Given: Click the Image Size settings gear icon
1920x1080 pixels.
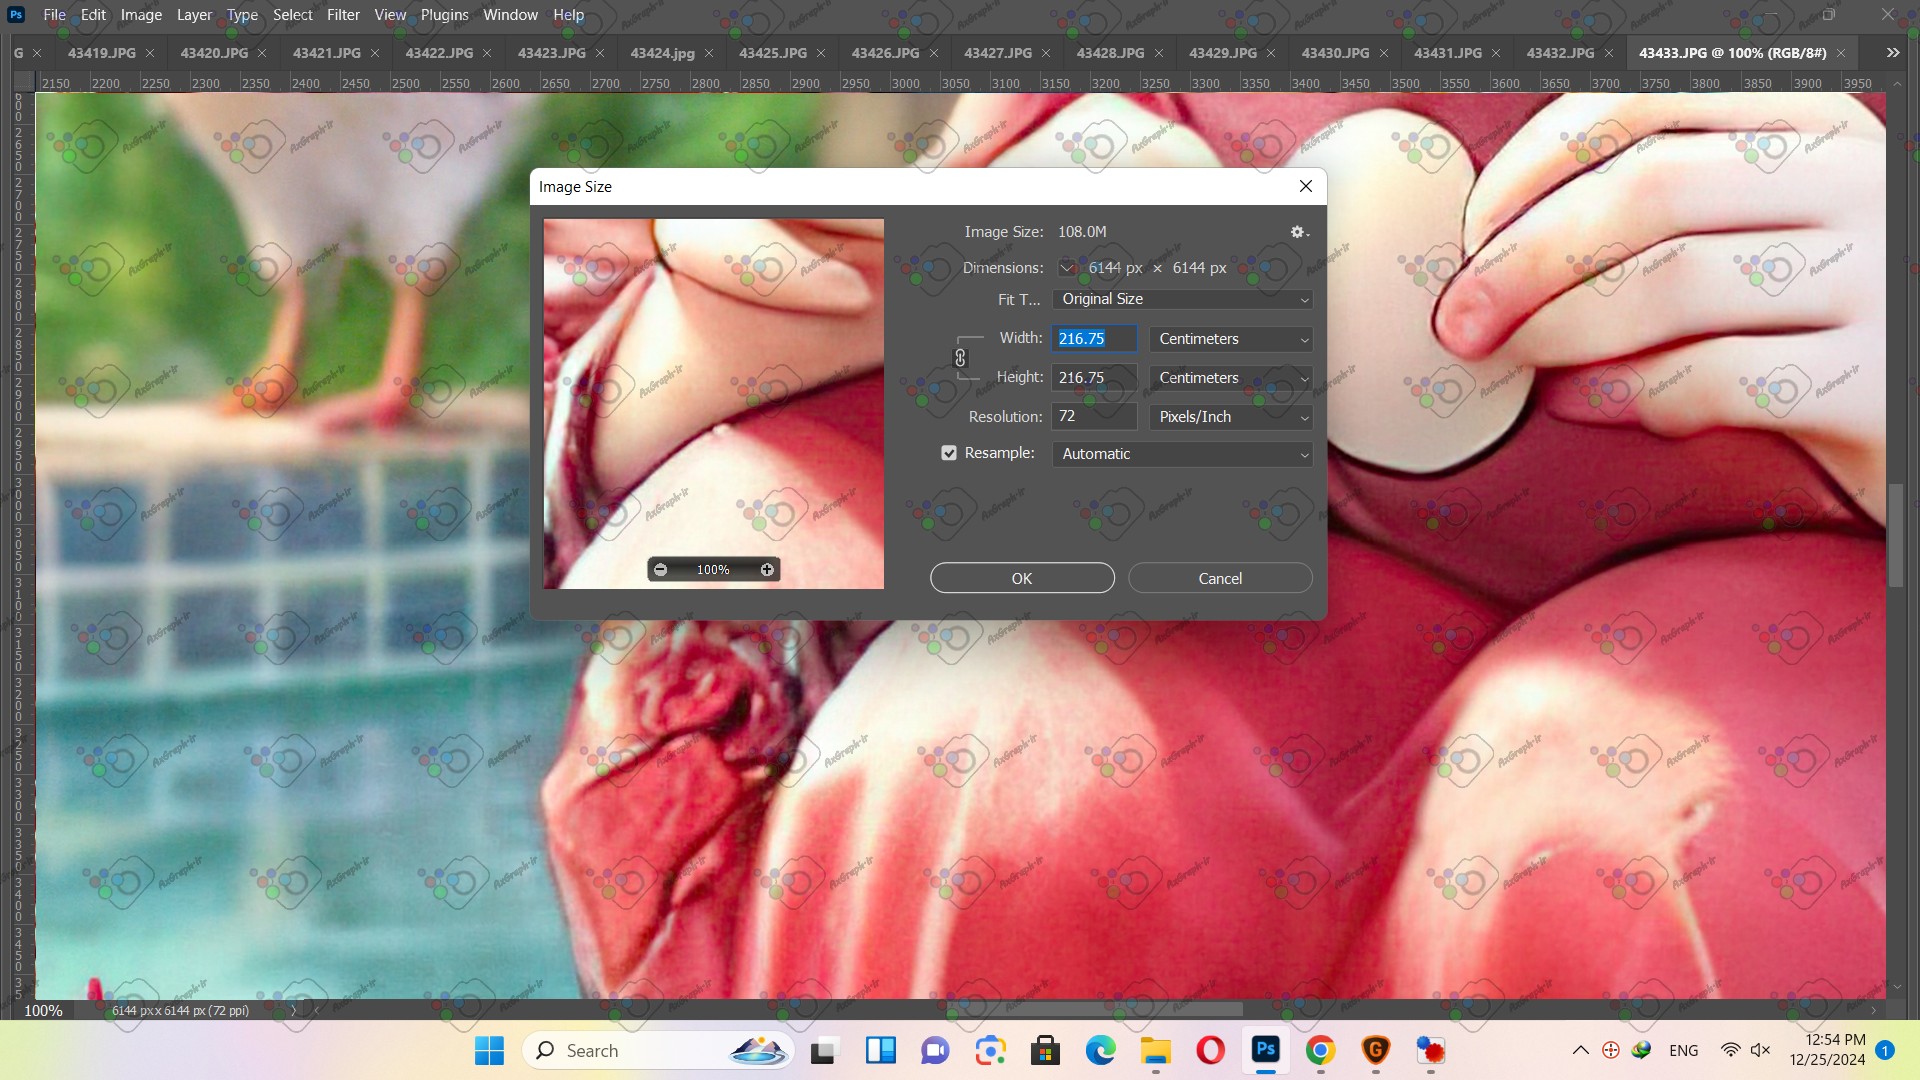Looking at the screenshot, I should [x=1298, y=232].
